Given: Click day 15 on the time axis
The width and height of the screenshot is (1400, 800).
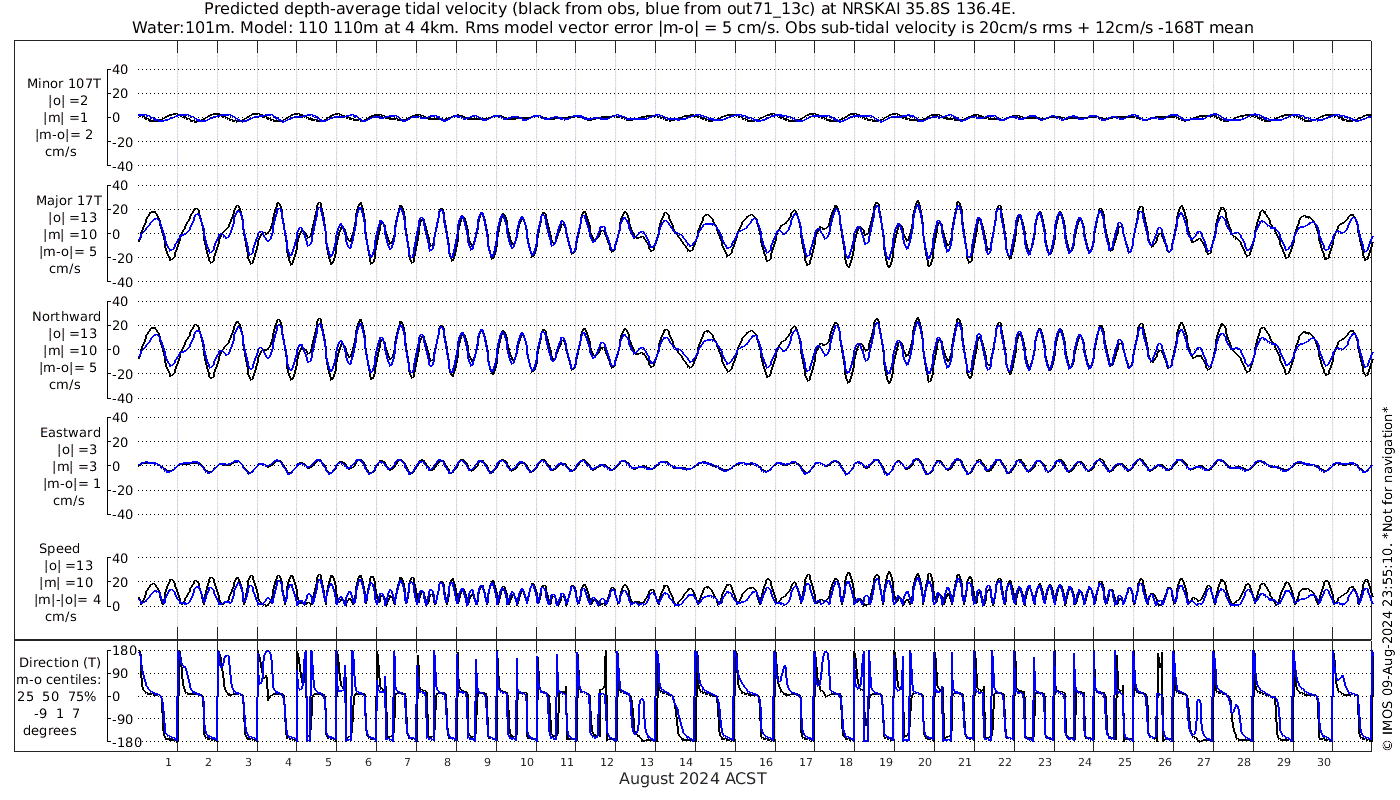Looking at the screenshot, I should pos(726,761).
